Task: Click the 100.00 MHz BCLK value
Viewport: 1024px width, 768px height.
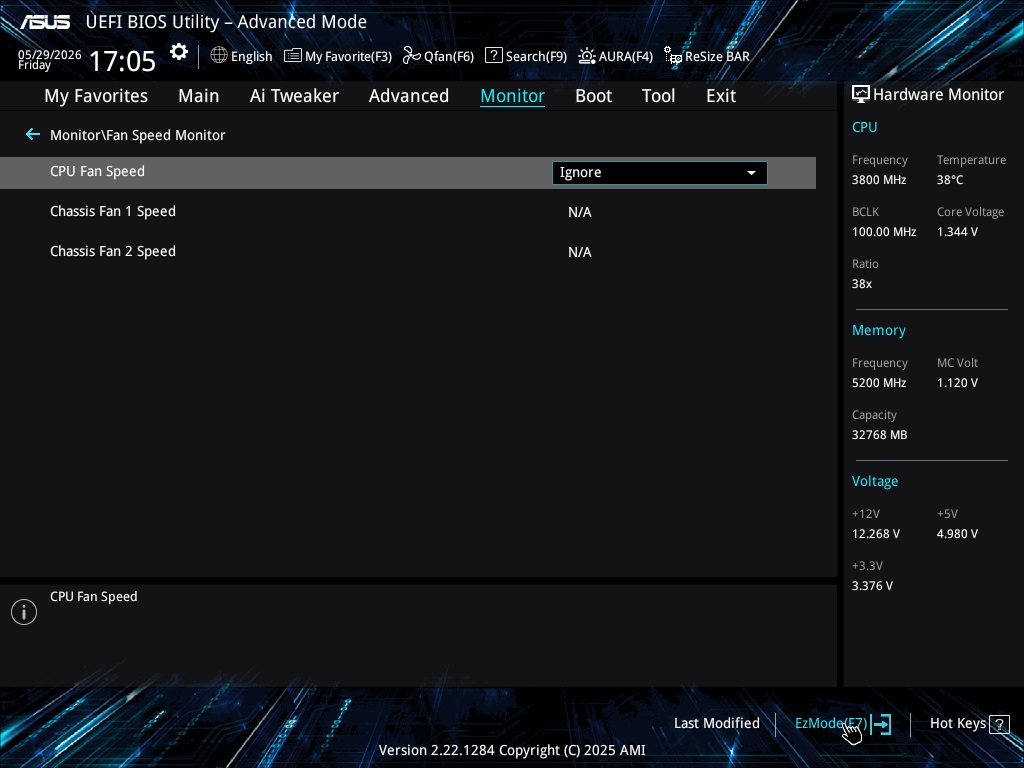Action: (x=884, y=232)
